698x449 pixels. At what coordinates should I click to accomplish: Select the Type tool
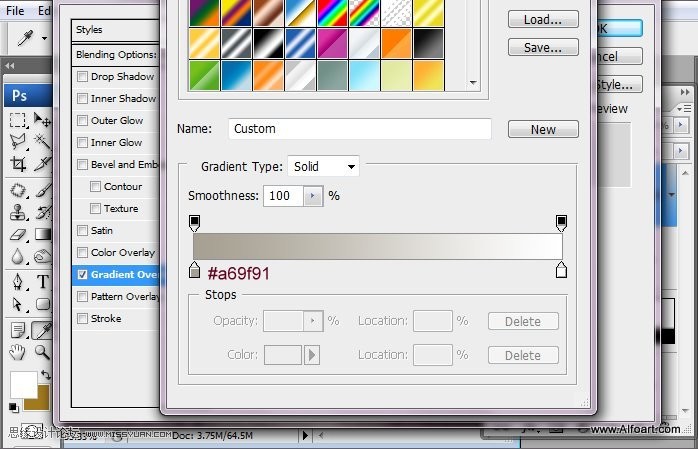click(42, 282)
